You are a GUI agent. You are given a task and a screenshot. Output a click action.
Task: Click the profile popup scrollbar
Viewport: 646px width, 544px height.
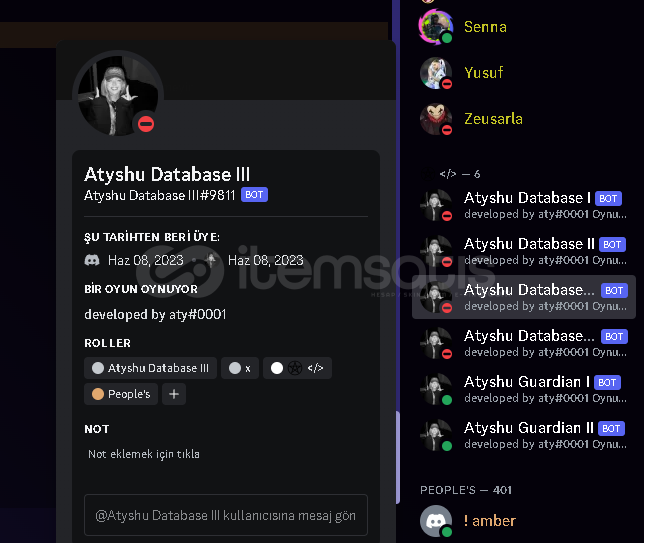pyautogui.click(x=398, y=457)
